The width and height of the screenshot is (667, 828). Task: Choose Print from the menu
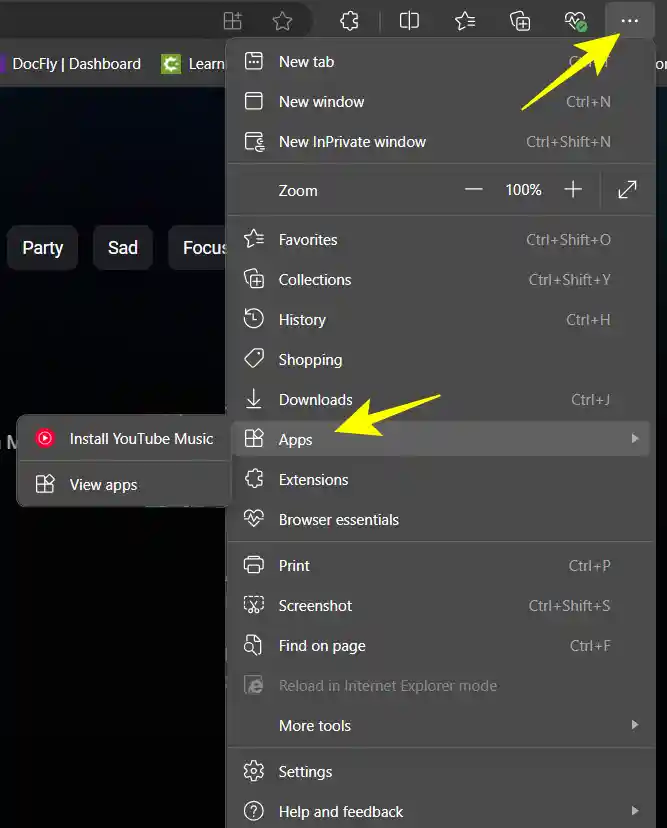pos(441,566)
